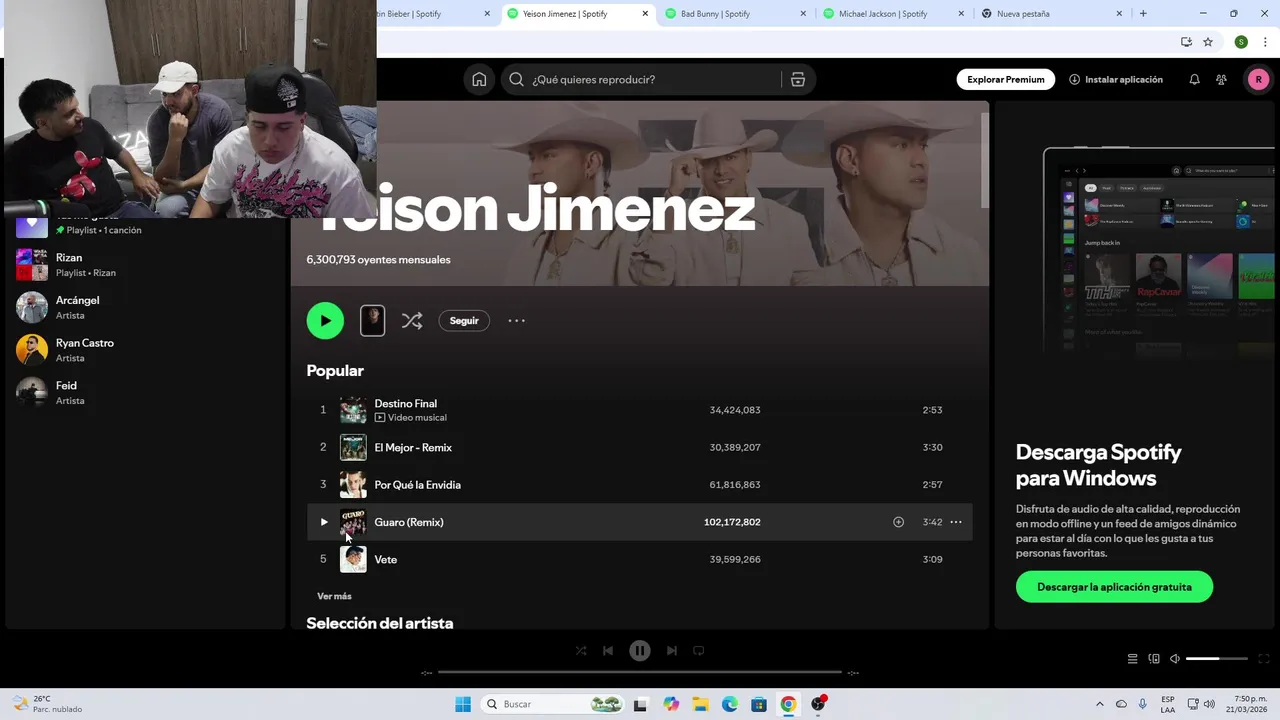Click Descargar la aplicación gratuita button
Screen dimensions: 1280x720
1114,587
